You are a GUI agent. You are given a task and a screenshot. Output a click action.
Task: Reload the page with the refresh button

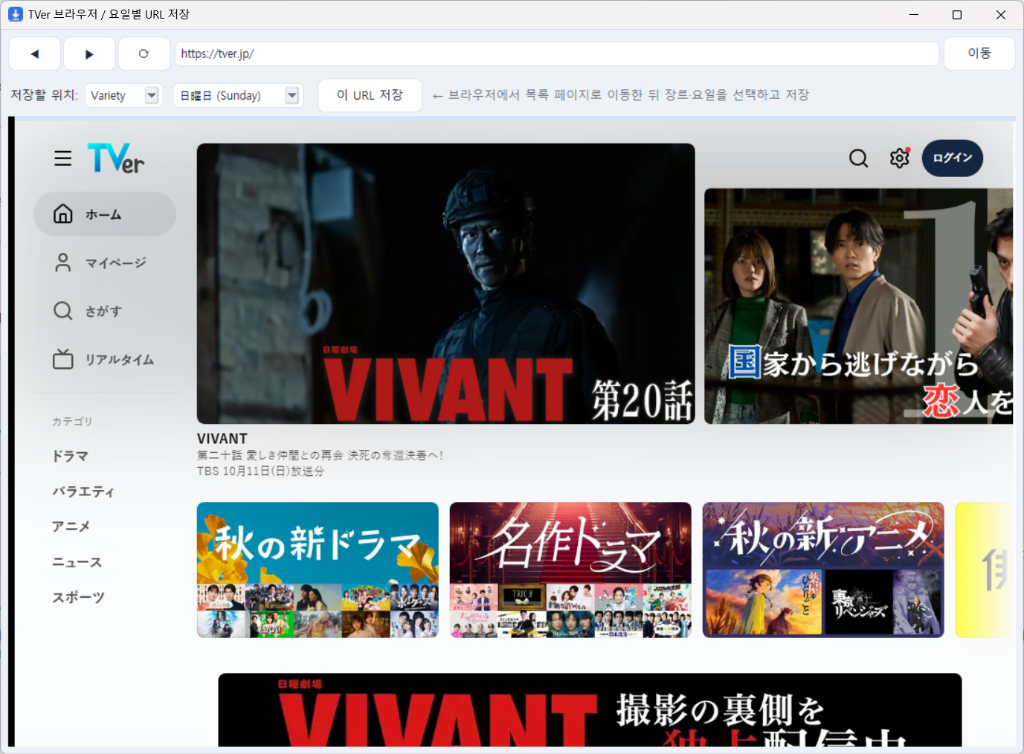(144, 54)
